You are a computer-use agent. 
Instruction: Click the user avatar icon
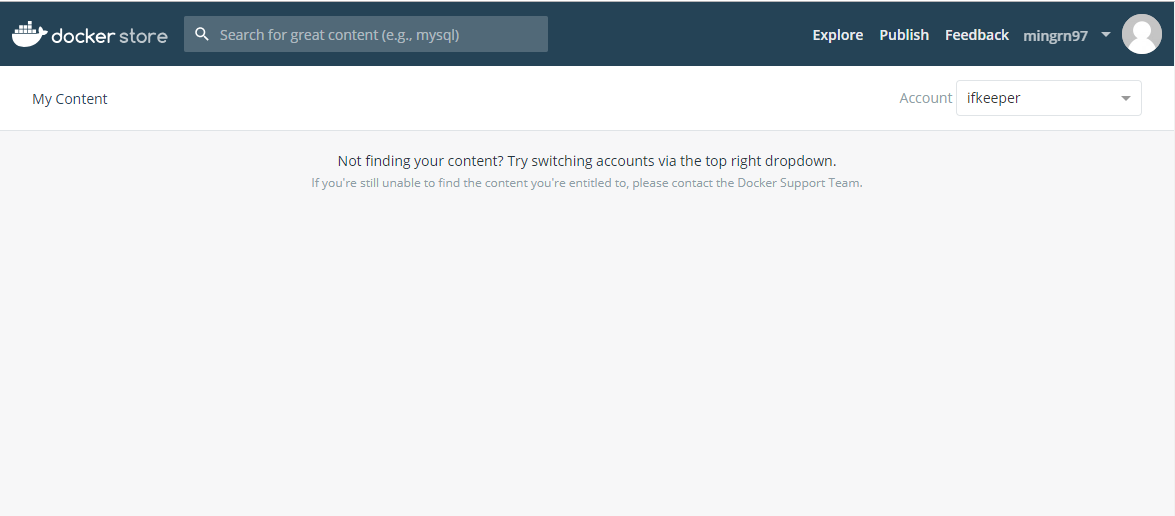coord(1141,34)
